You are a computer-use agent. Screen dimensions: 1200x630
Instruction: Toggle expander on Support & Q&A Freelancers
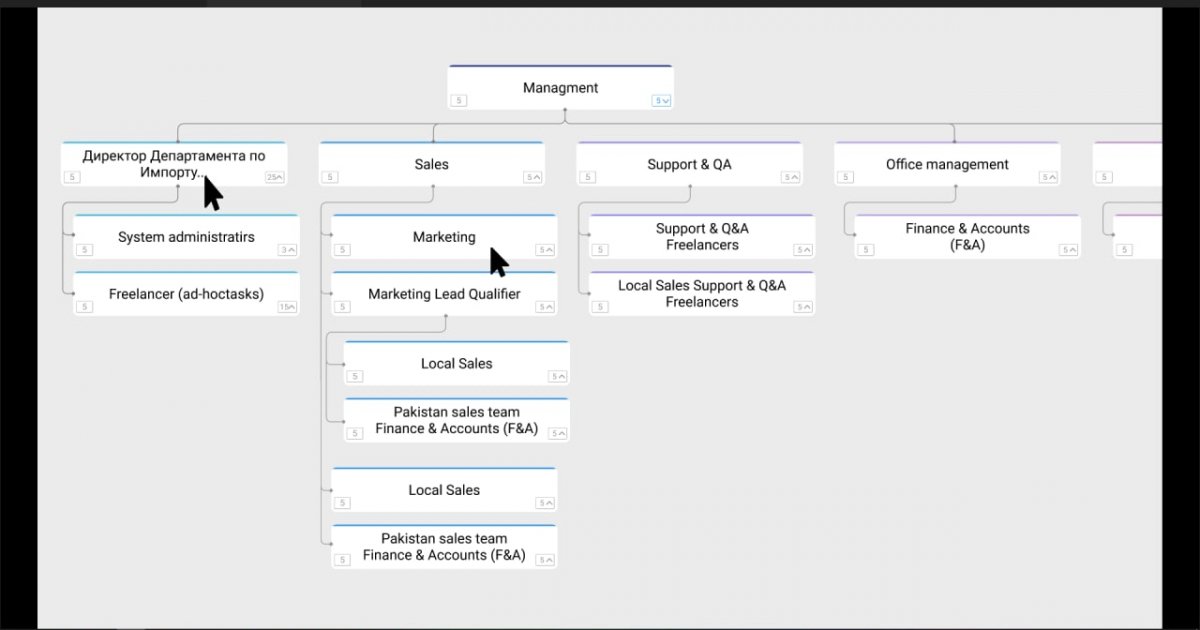(x=804, y=250)
